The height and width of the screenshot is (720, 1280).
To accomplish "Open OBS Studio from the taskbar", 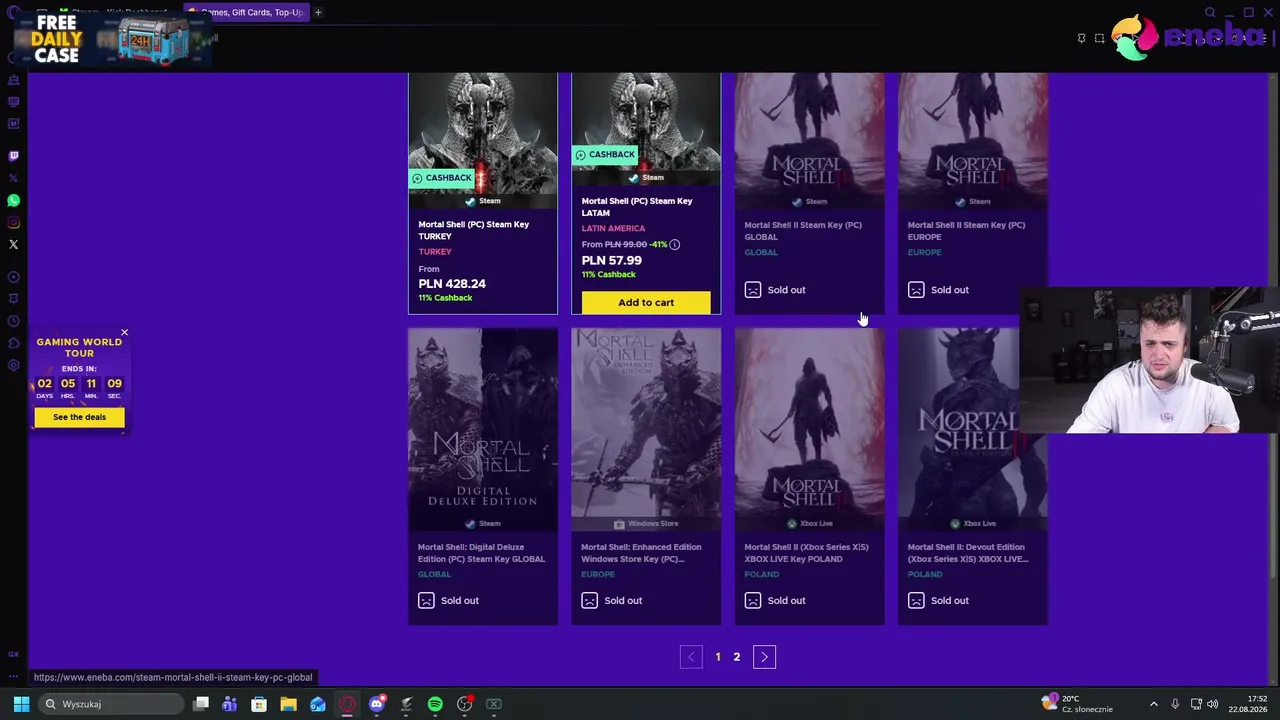I will tap(464, 704).
